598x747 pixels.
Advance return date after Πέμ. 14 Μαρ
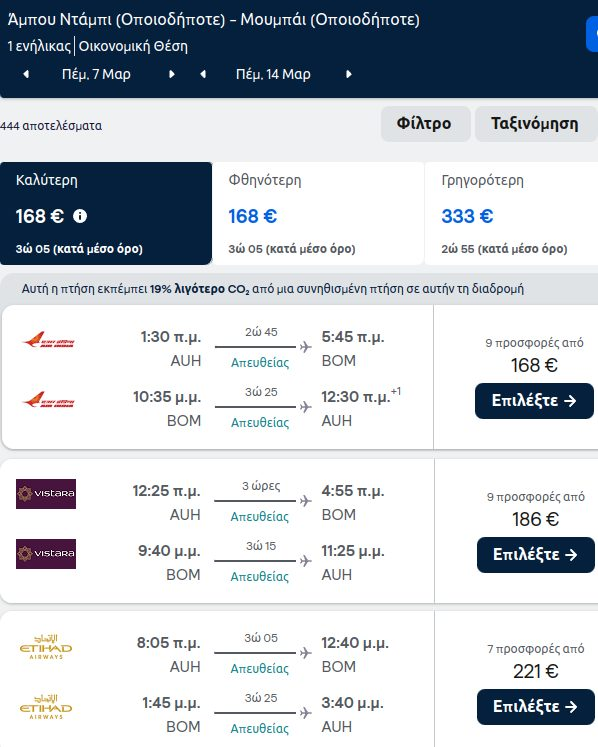[x=349, y=74]
